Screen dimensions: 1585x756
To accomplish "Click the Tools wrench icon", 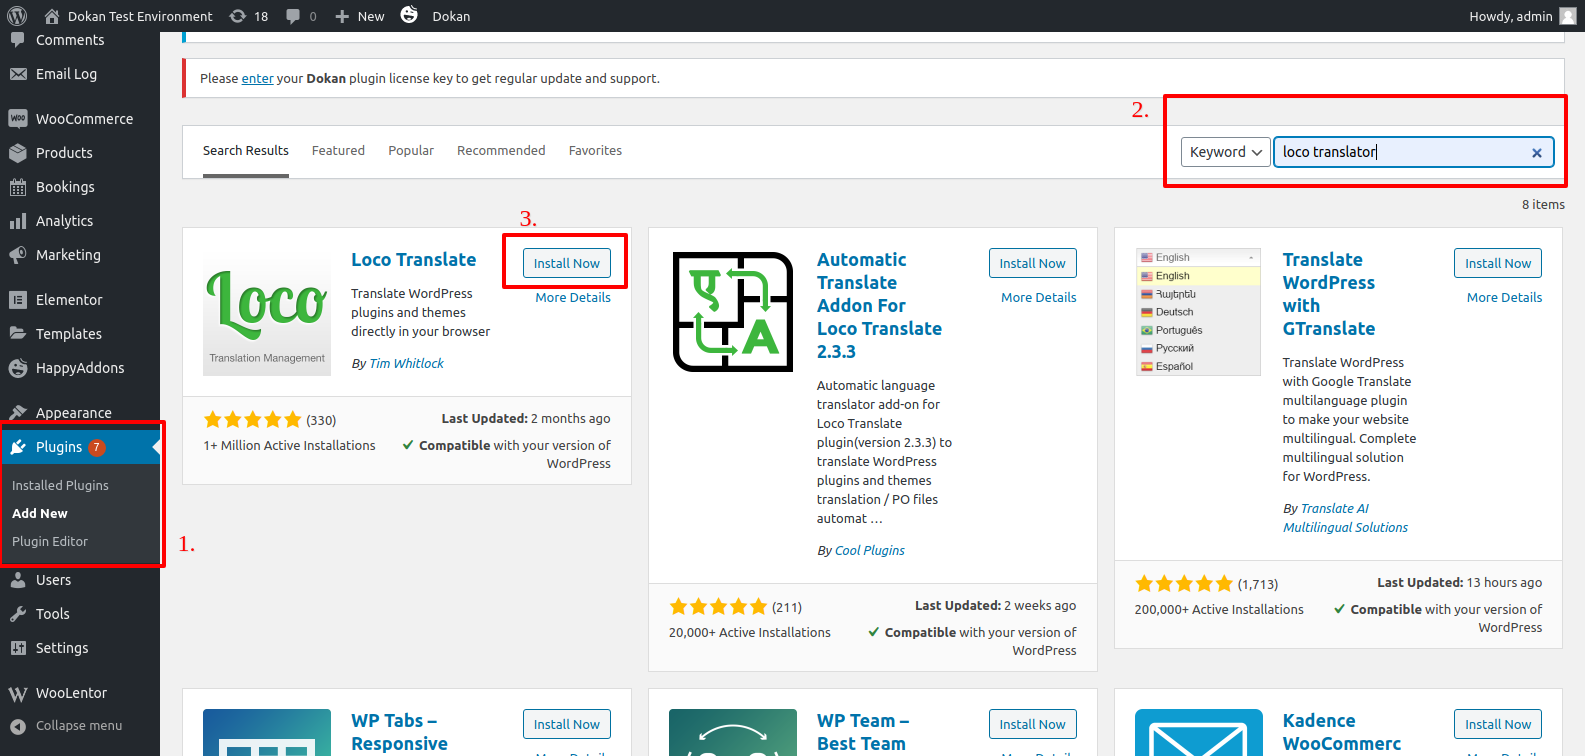I will 18,614.
